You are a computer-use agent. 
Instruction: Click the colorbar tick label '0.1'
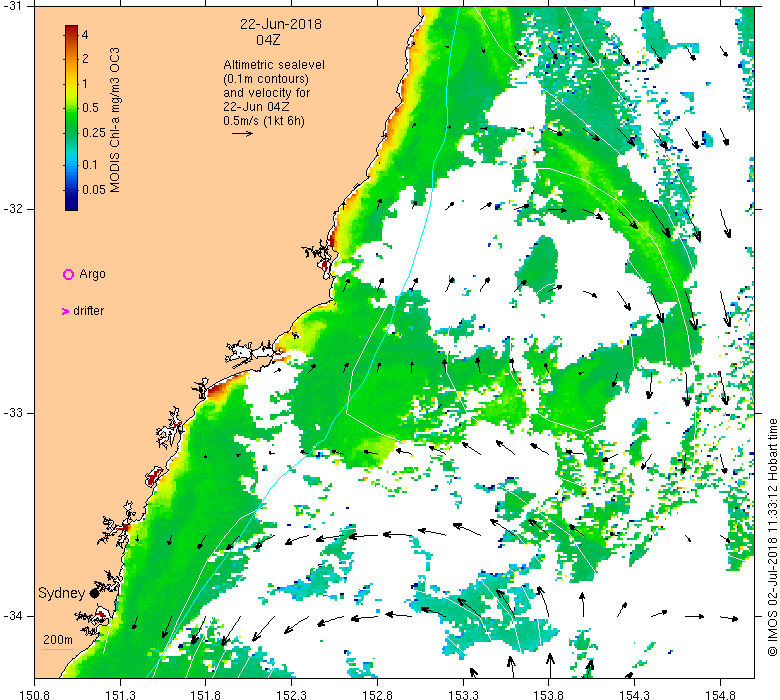tap(90, 165)
